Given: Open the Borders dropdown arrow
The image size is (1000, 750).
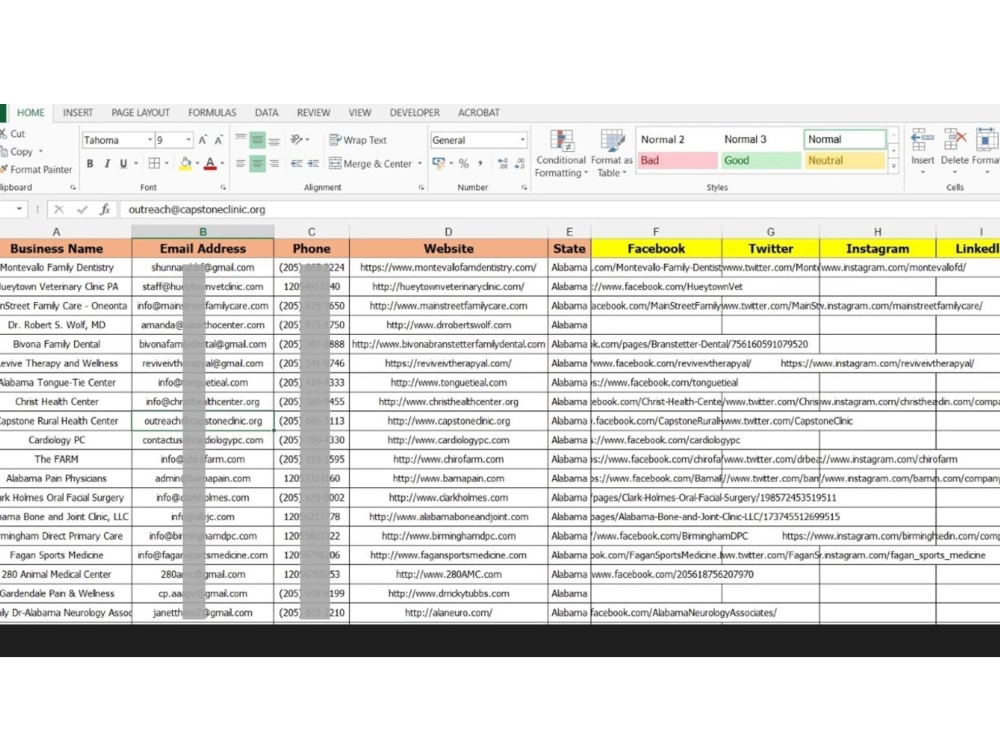Looking at the screenshot, I should coord(167,164).
